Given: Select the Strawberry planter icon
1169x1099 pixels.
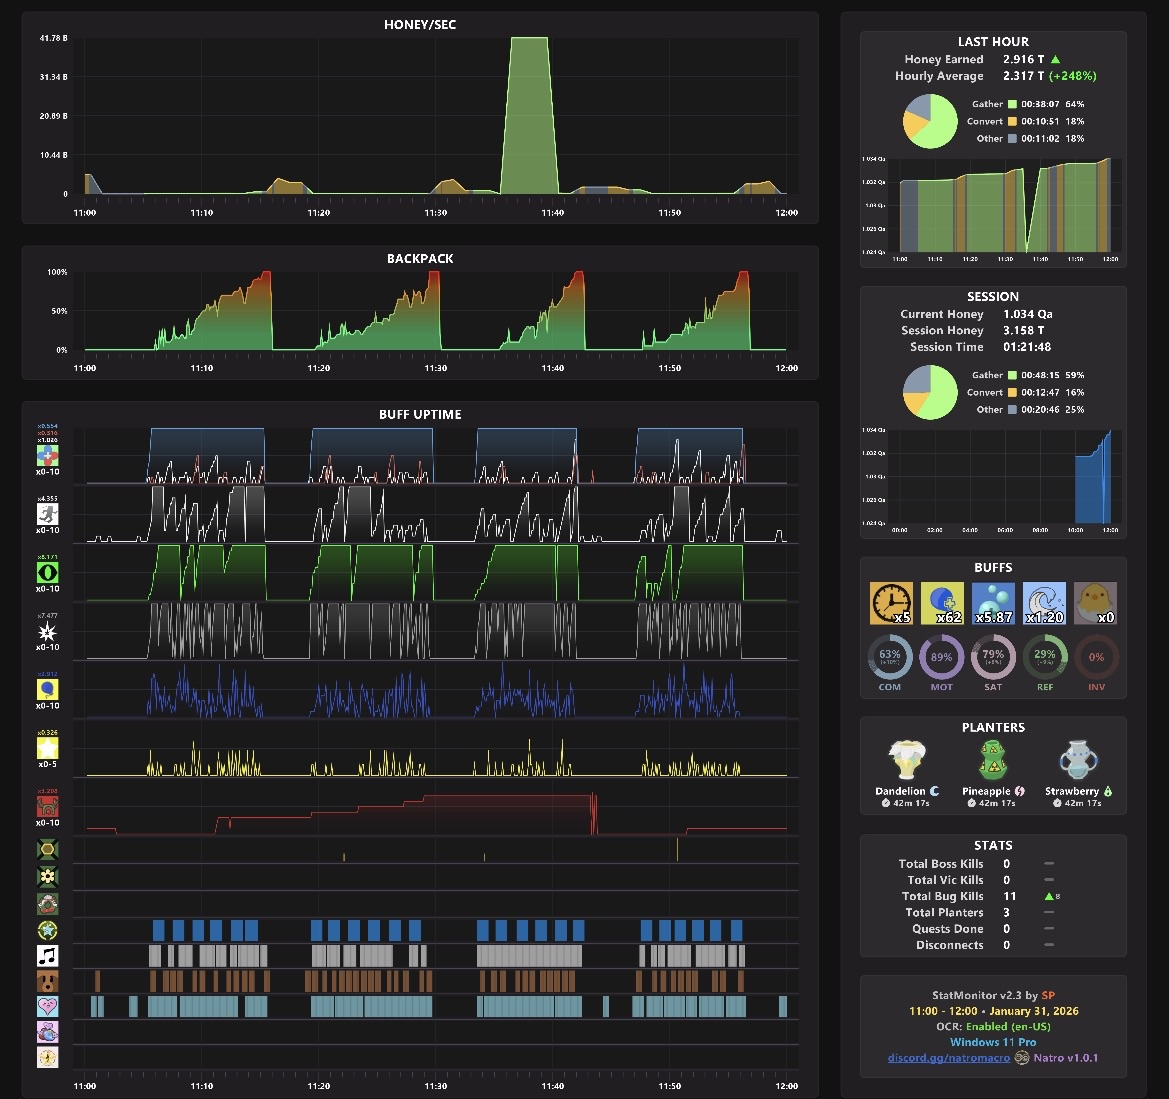Looking at the screenshot, I should (x=1078, y=760).
